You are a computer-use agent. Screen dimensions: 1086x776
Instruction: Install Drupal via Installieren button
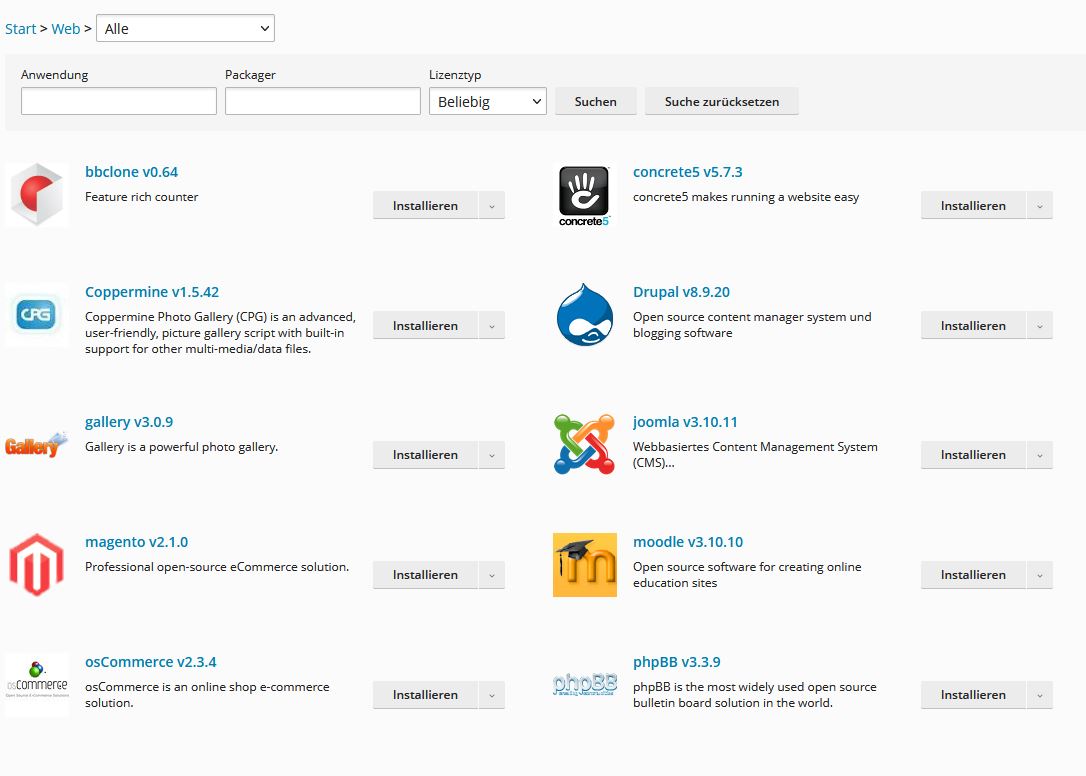973,326
